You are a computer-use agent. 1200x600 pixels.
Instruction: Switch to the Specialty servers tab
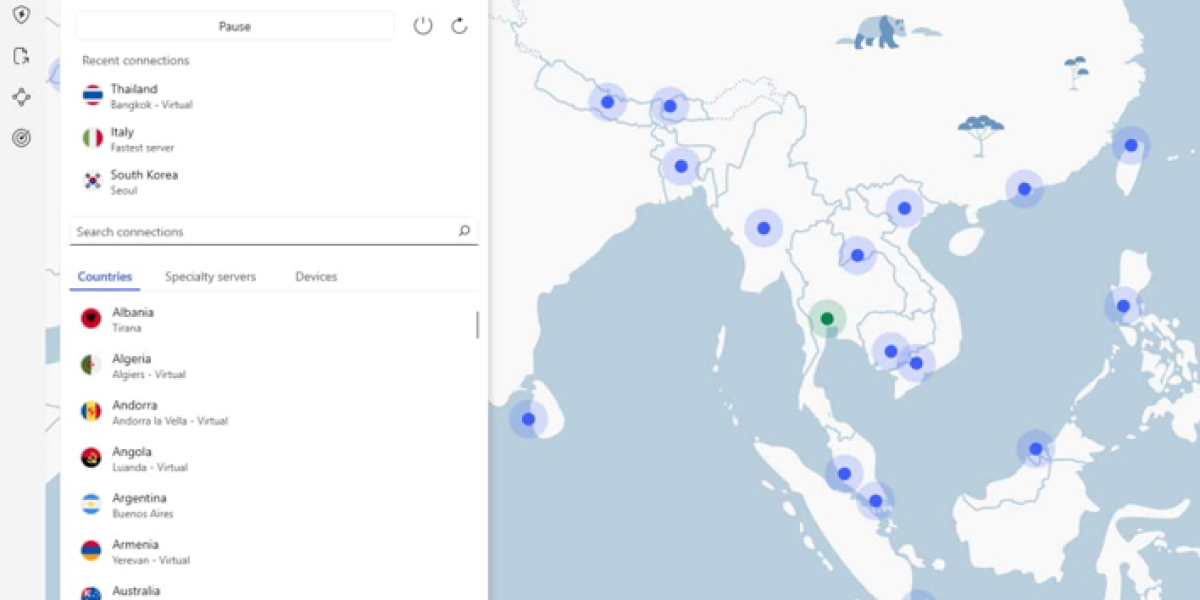click(210, 277)
